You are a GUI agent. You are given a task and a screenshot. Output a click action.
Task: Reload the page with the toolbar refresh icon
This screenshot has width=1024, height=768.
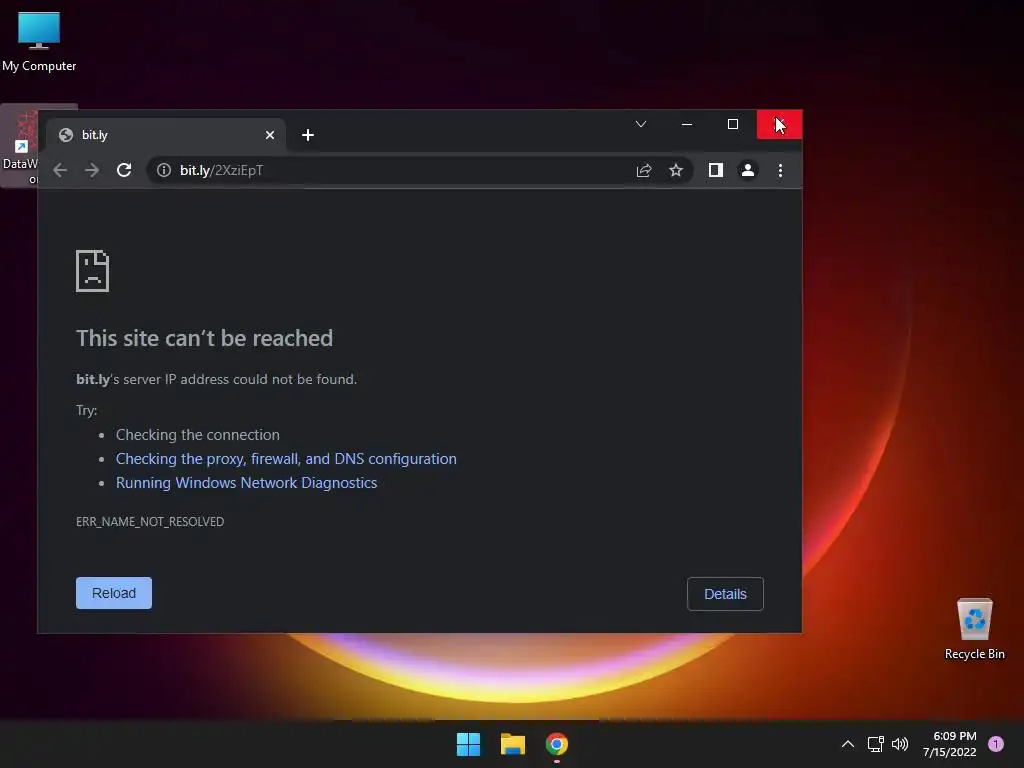[x=124, y=170]
